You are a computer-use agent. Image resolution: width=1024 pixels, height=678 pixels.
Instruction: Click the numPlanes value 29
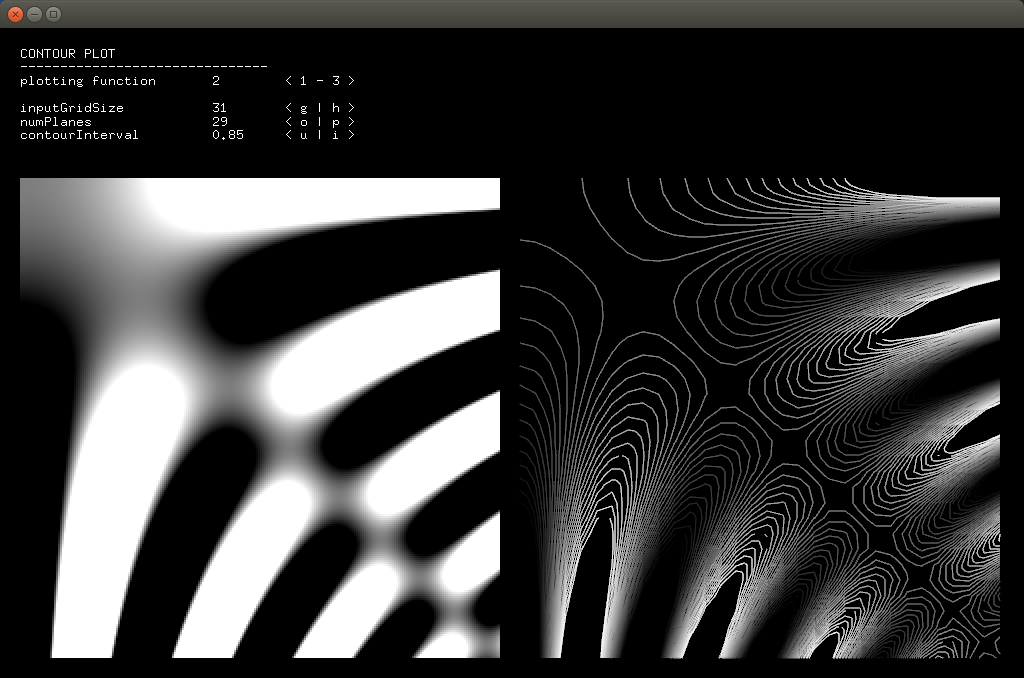coord(219,121)
